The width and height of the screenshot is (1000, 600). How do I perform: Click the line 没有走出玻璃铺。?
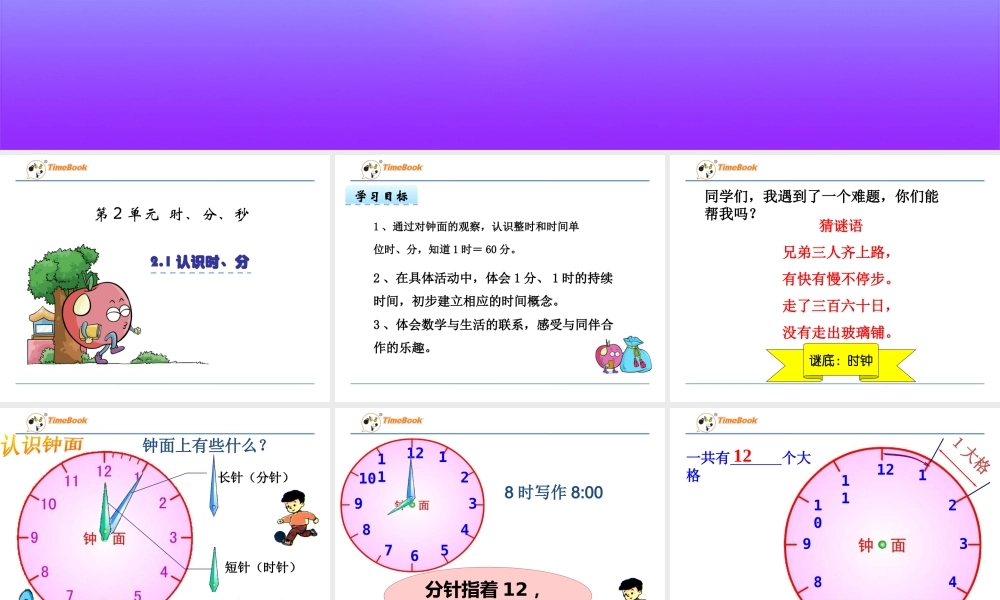point(837,333)
